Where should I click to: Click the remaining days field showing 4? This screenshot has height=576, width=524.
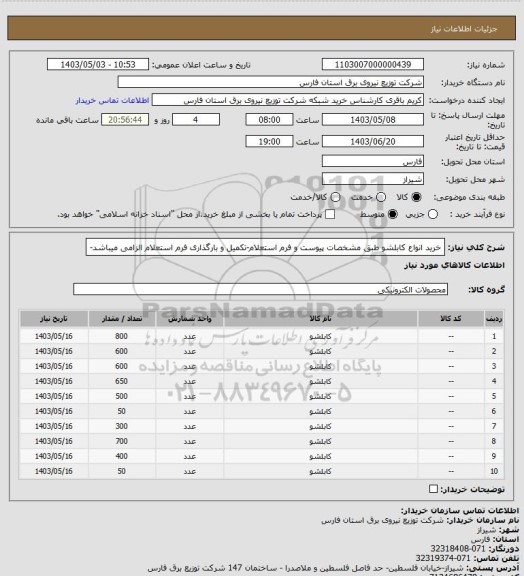pos(196,120)
